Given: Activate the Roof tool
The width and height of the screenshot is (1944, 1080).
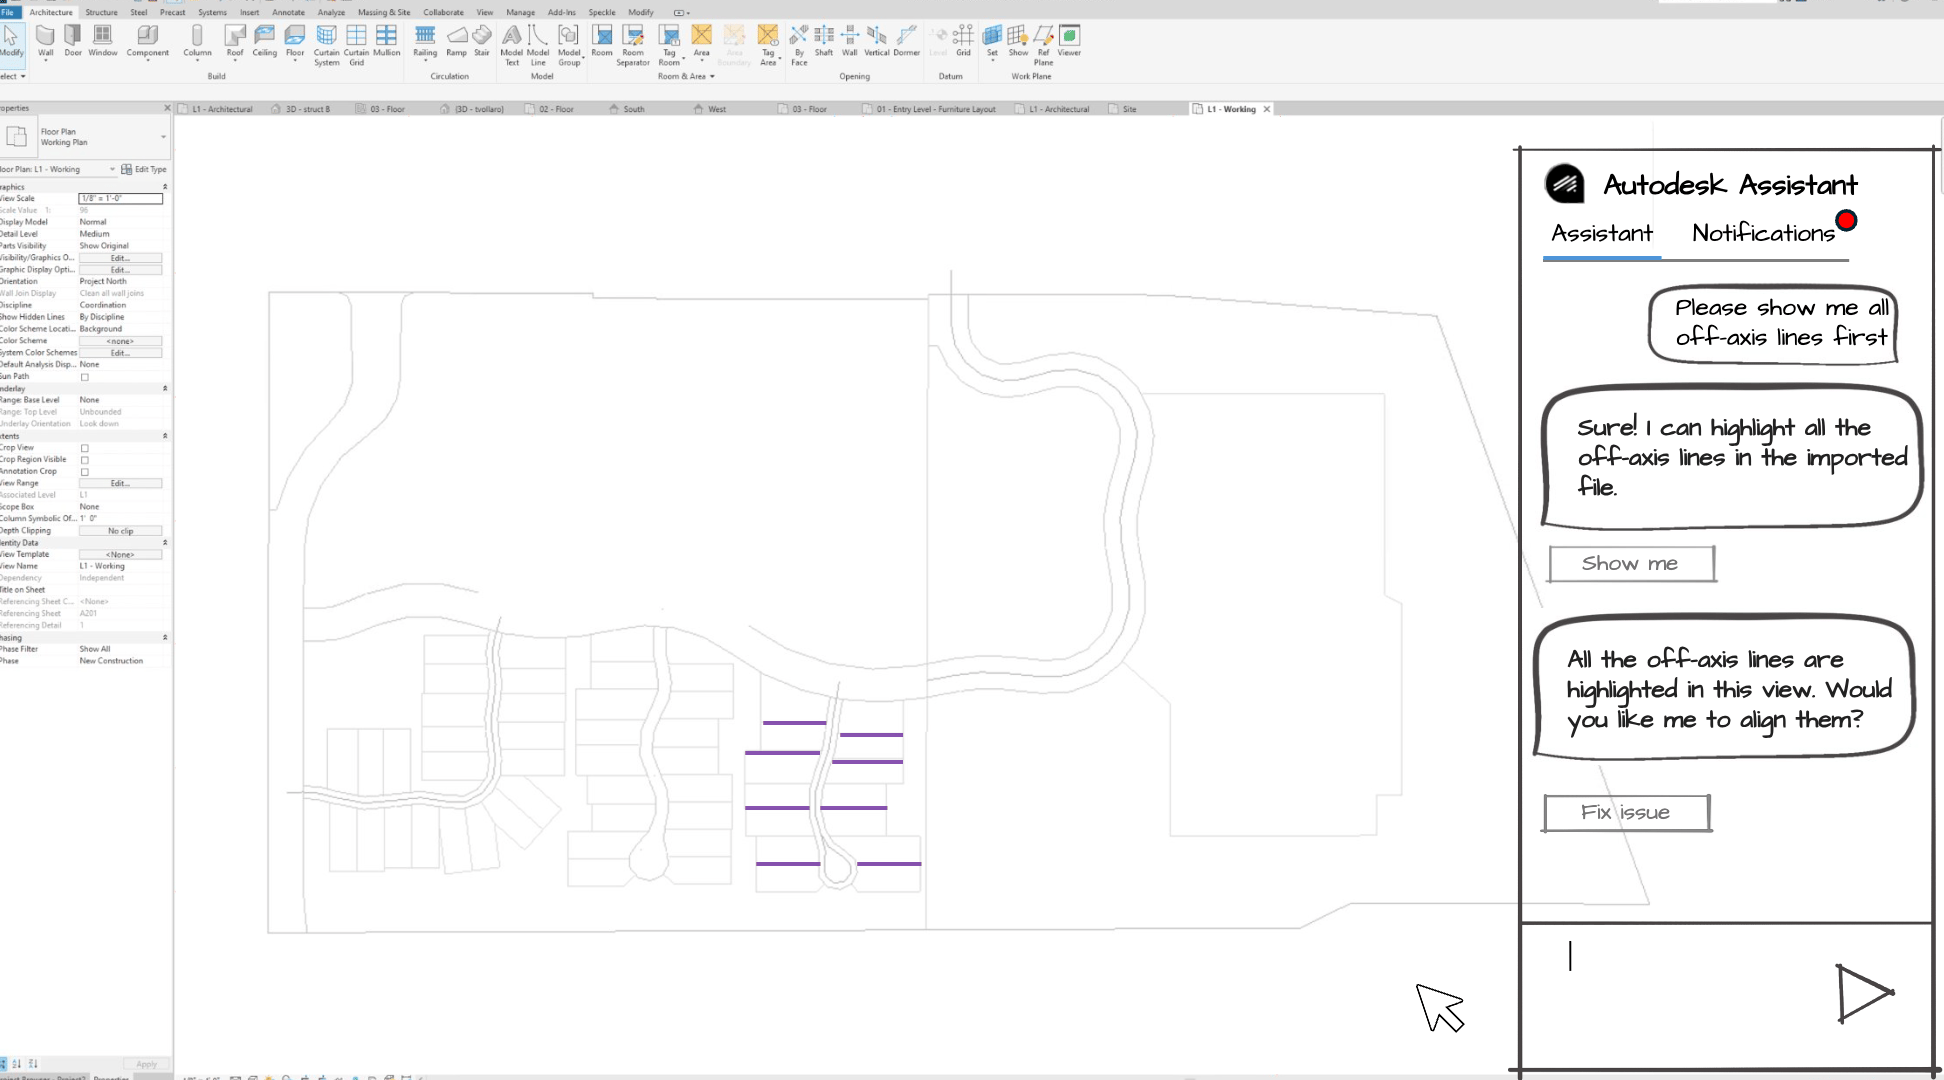Looking at the screenshot, I should click(235, 41).
